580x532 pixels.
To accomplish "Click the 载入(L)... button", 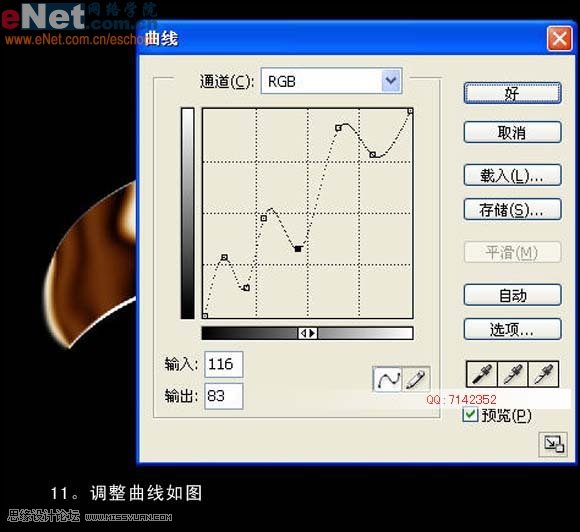I will point(512,175).
